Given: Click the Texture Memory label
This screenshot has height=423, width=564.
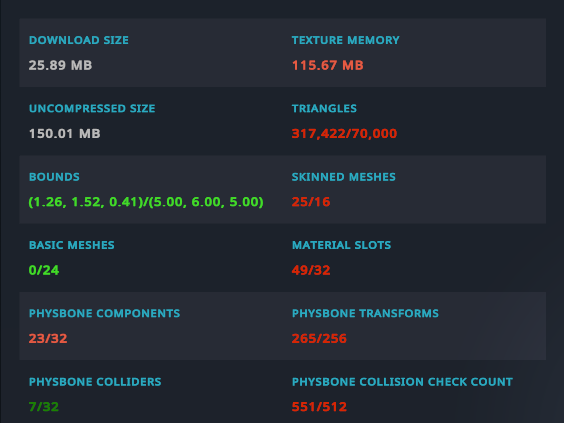Looking at the screenshot, I should tap(345, 40).
